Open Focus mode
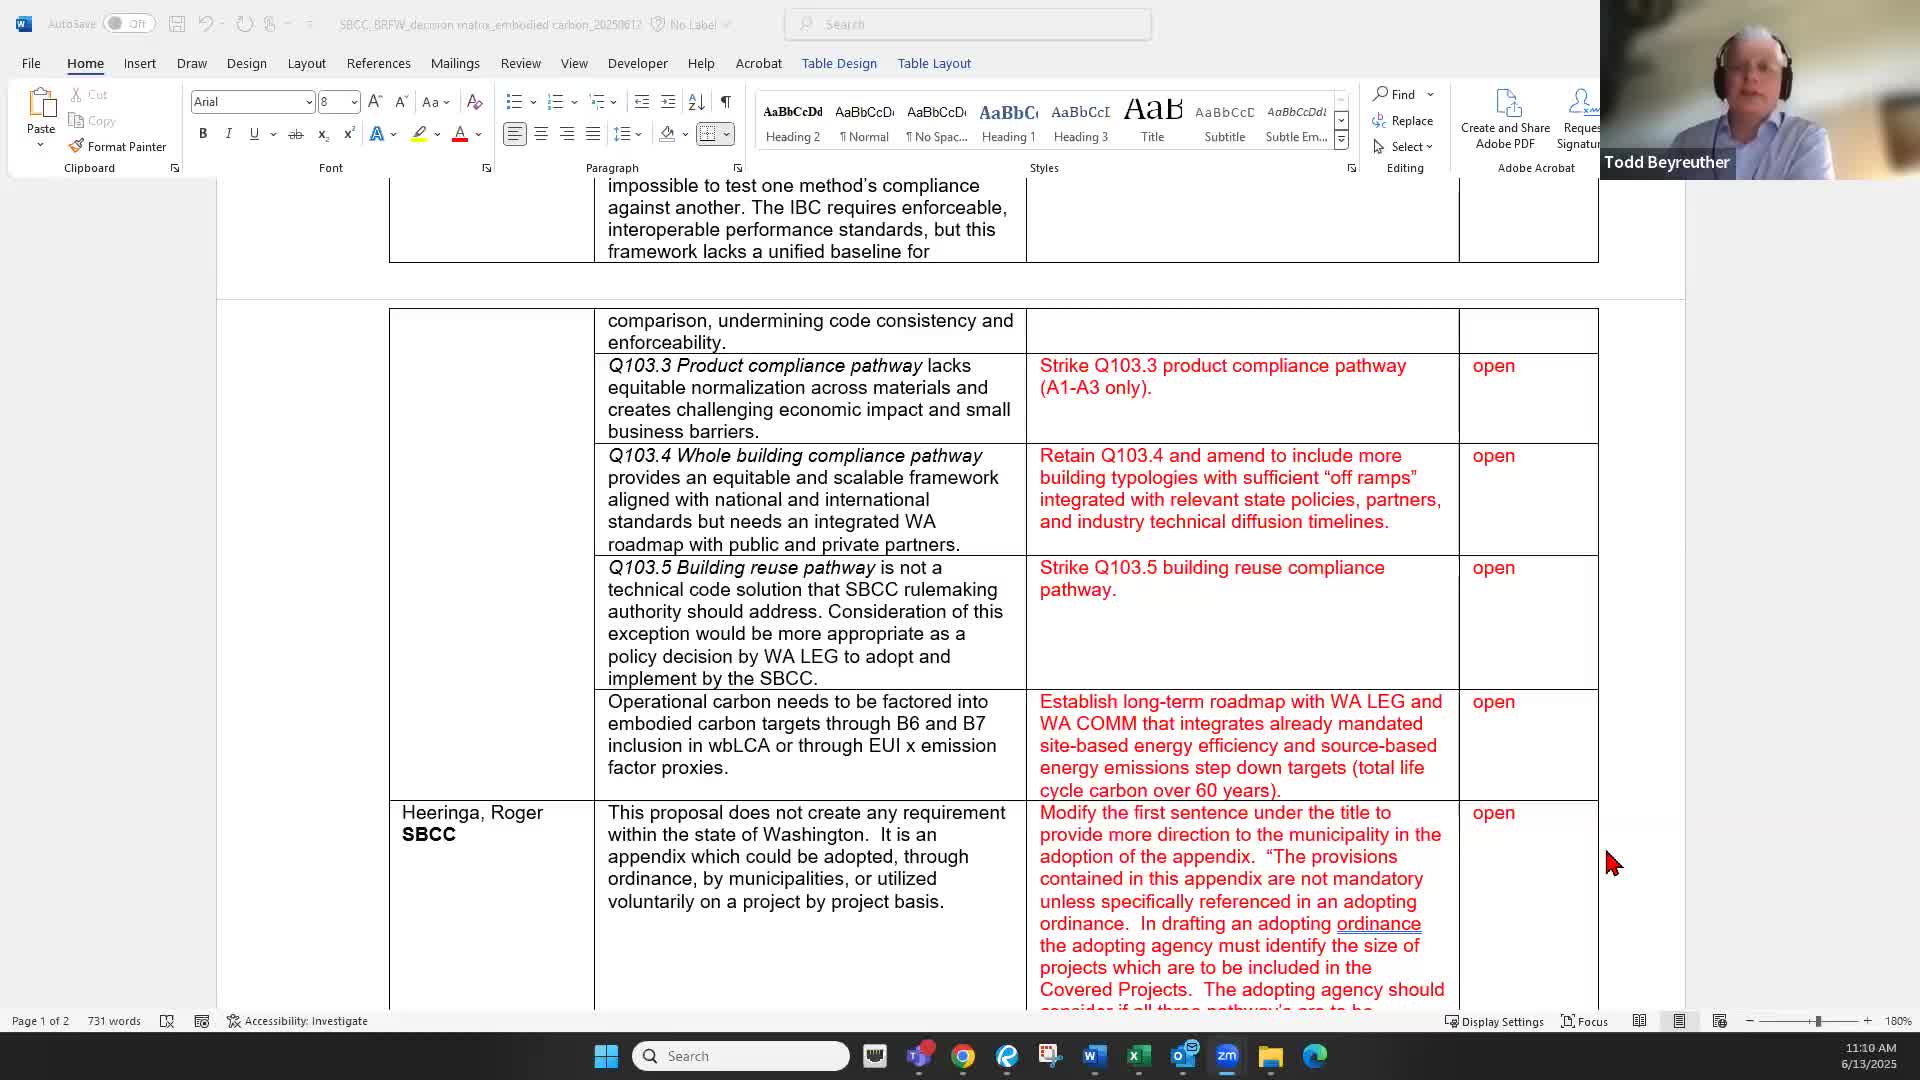Viewport: 1920px width, 1080px height. pos(1585,1021)
